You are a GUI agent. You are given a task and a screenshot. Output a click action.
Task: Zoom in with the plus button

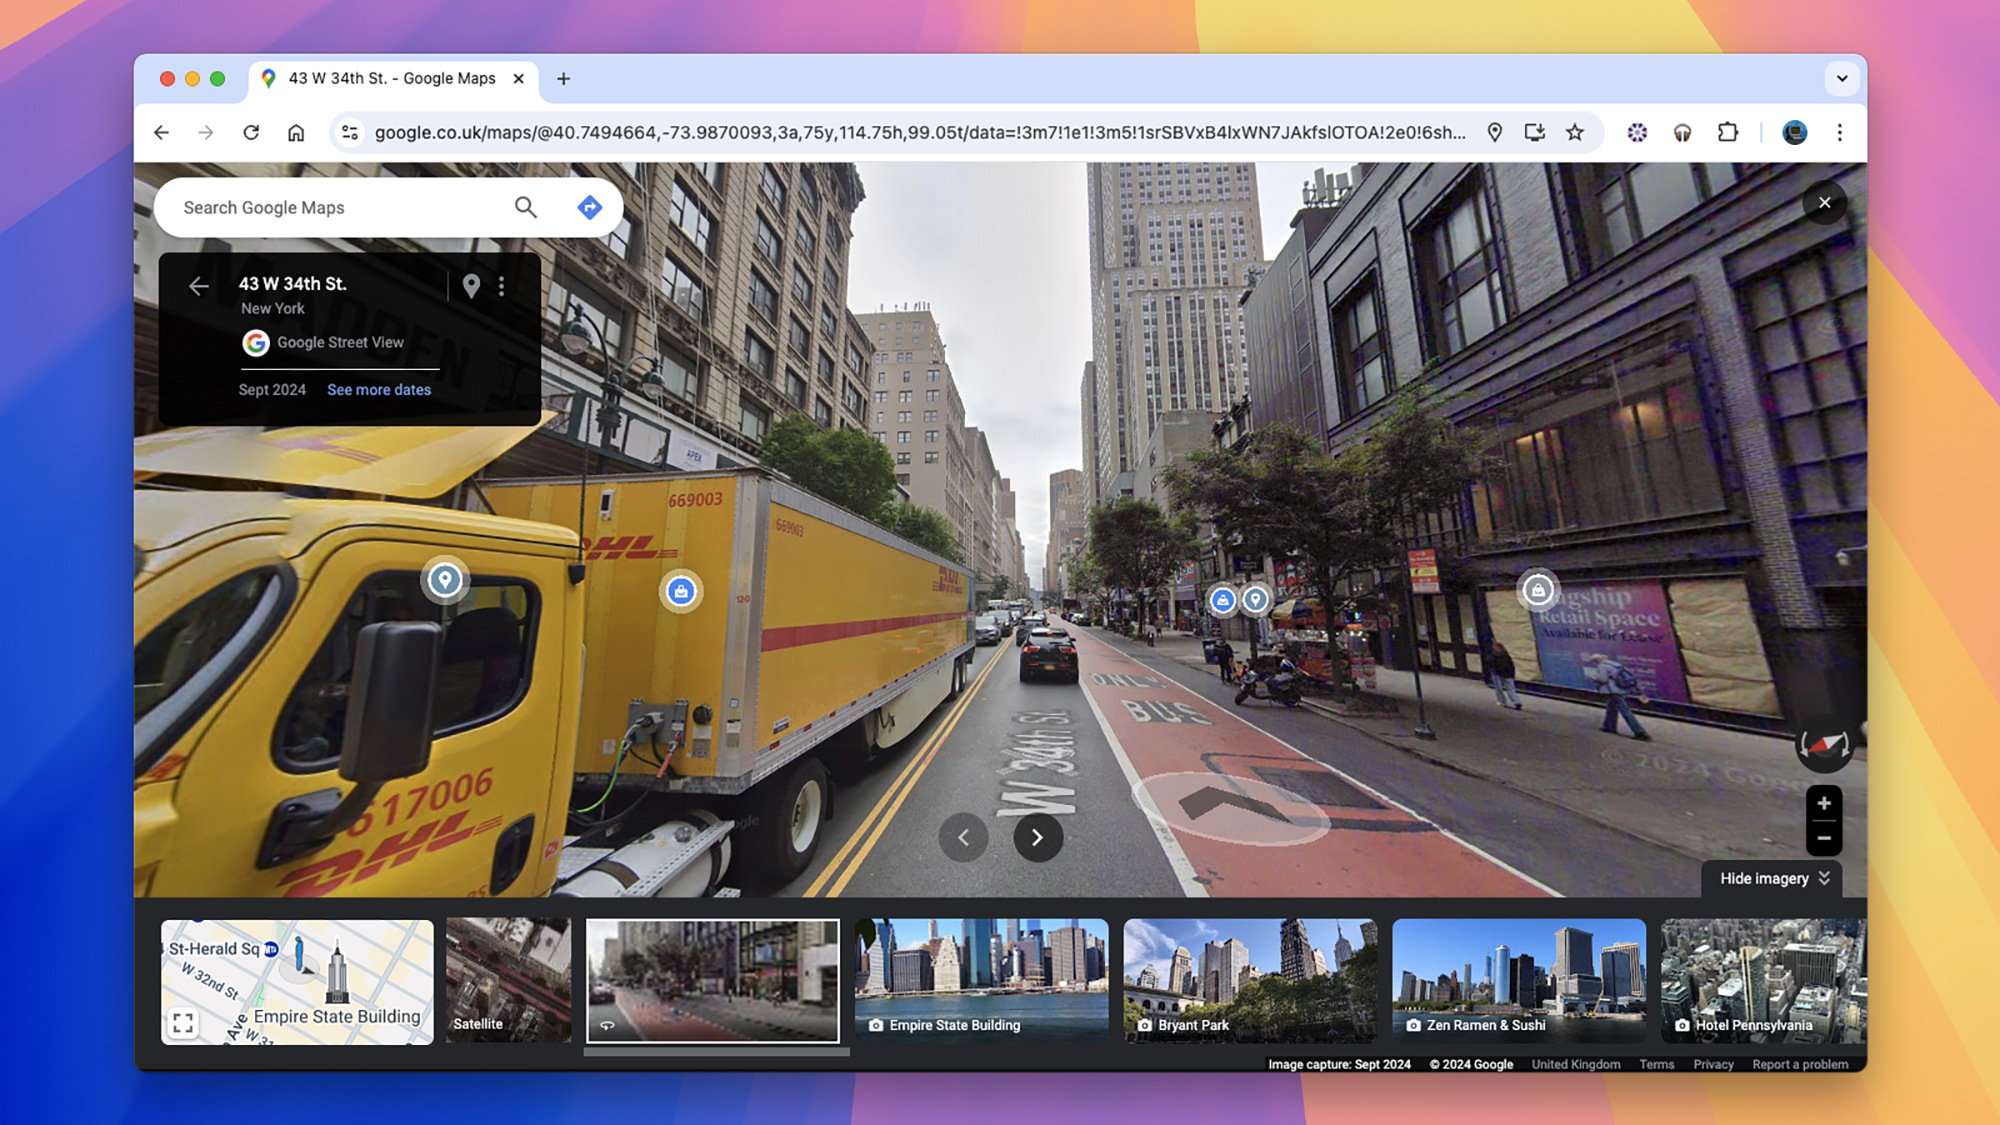tap(1824, 803)
